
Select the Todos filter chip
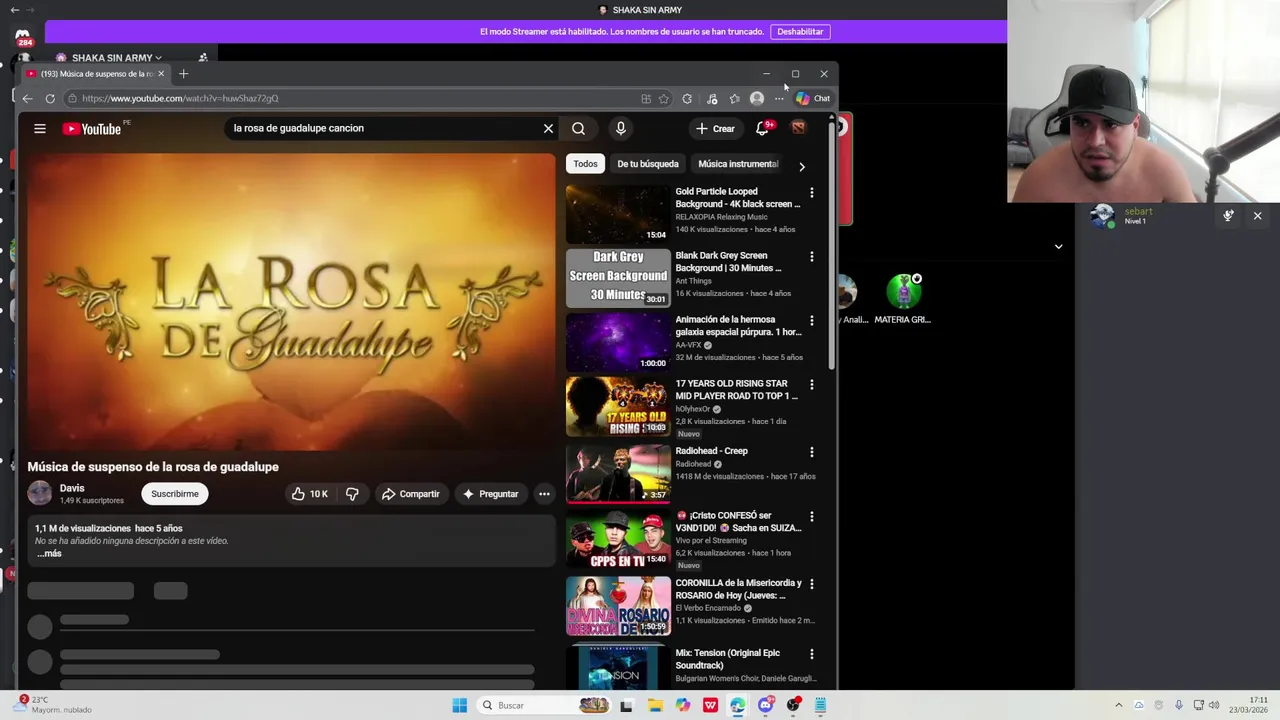click(585, 164)
